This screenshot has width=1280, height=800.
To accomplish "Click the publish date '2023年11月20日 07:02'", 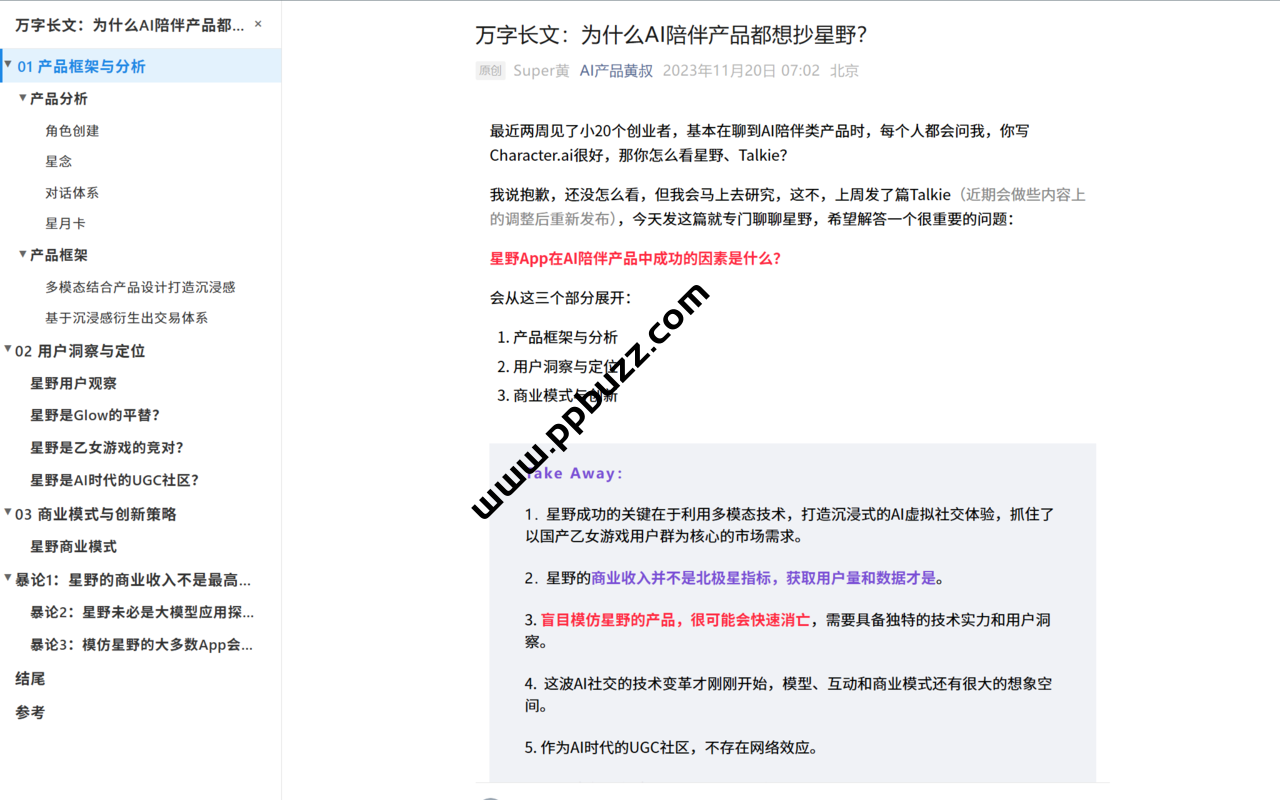I will coord(741,71).
